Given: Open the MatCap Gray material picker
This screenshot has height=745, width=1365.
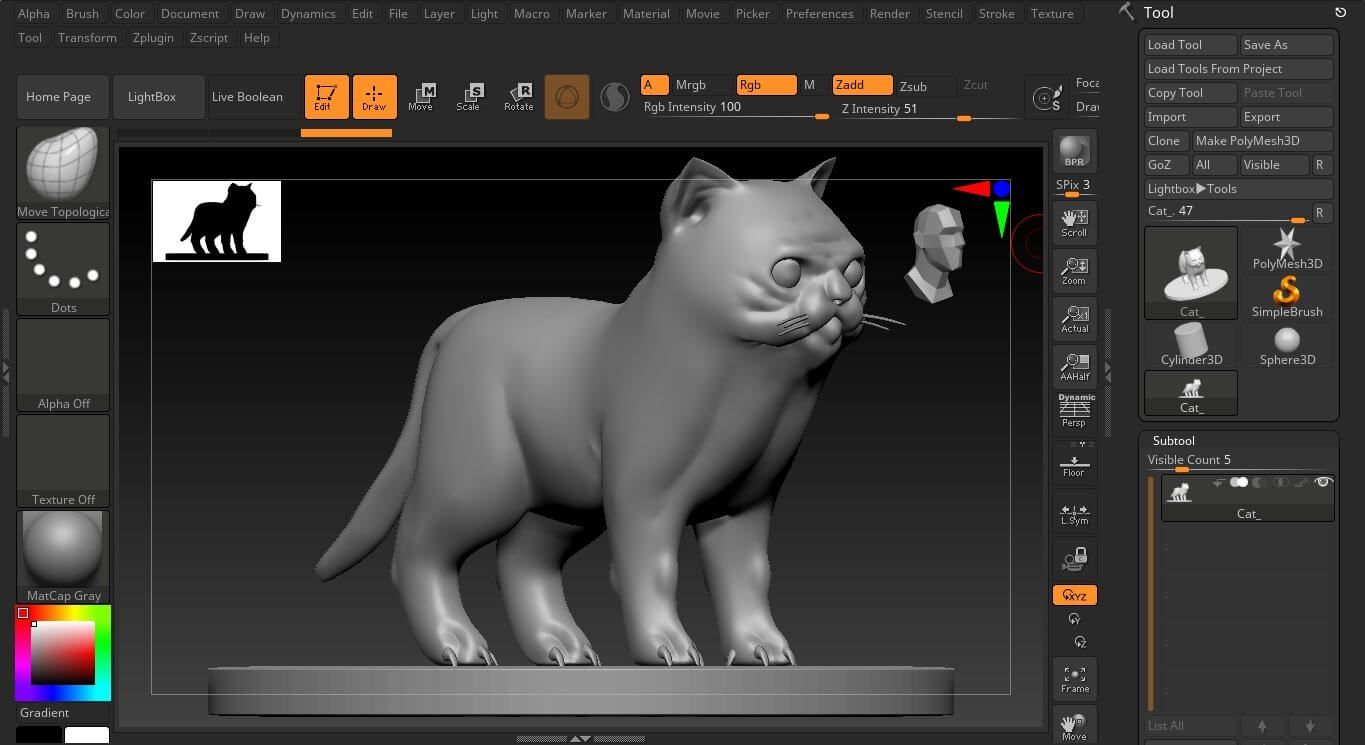Looking at the screenshot, I should pyautogui.click(x=63, y=557).
